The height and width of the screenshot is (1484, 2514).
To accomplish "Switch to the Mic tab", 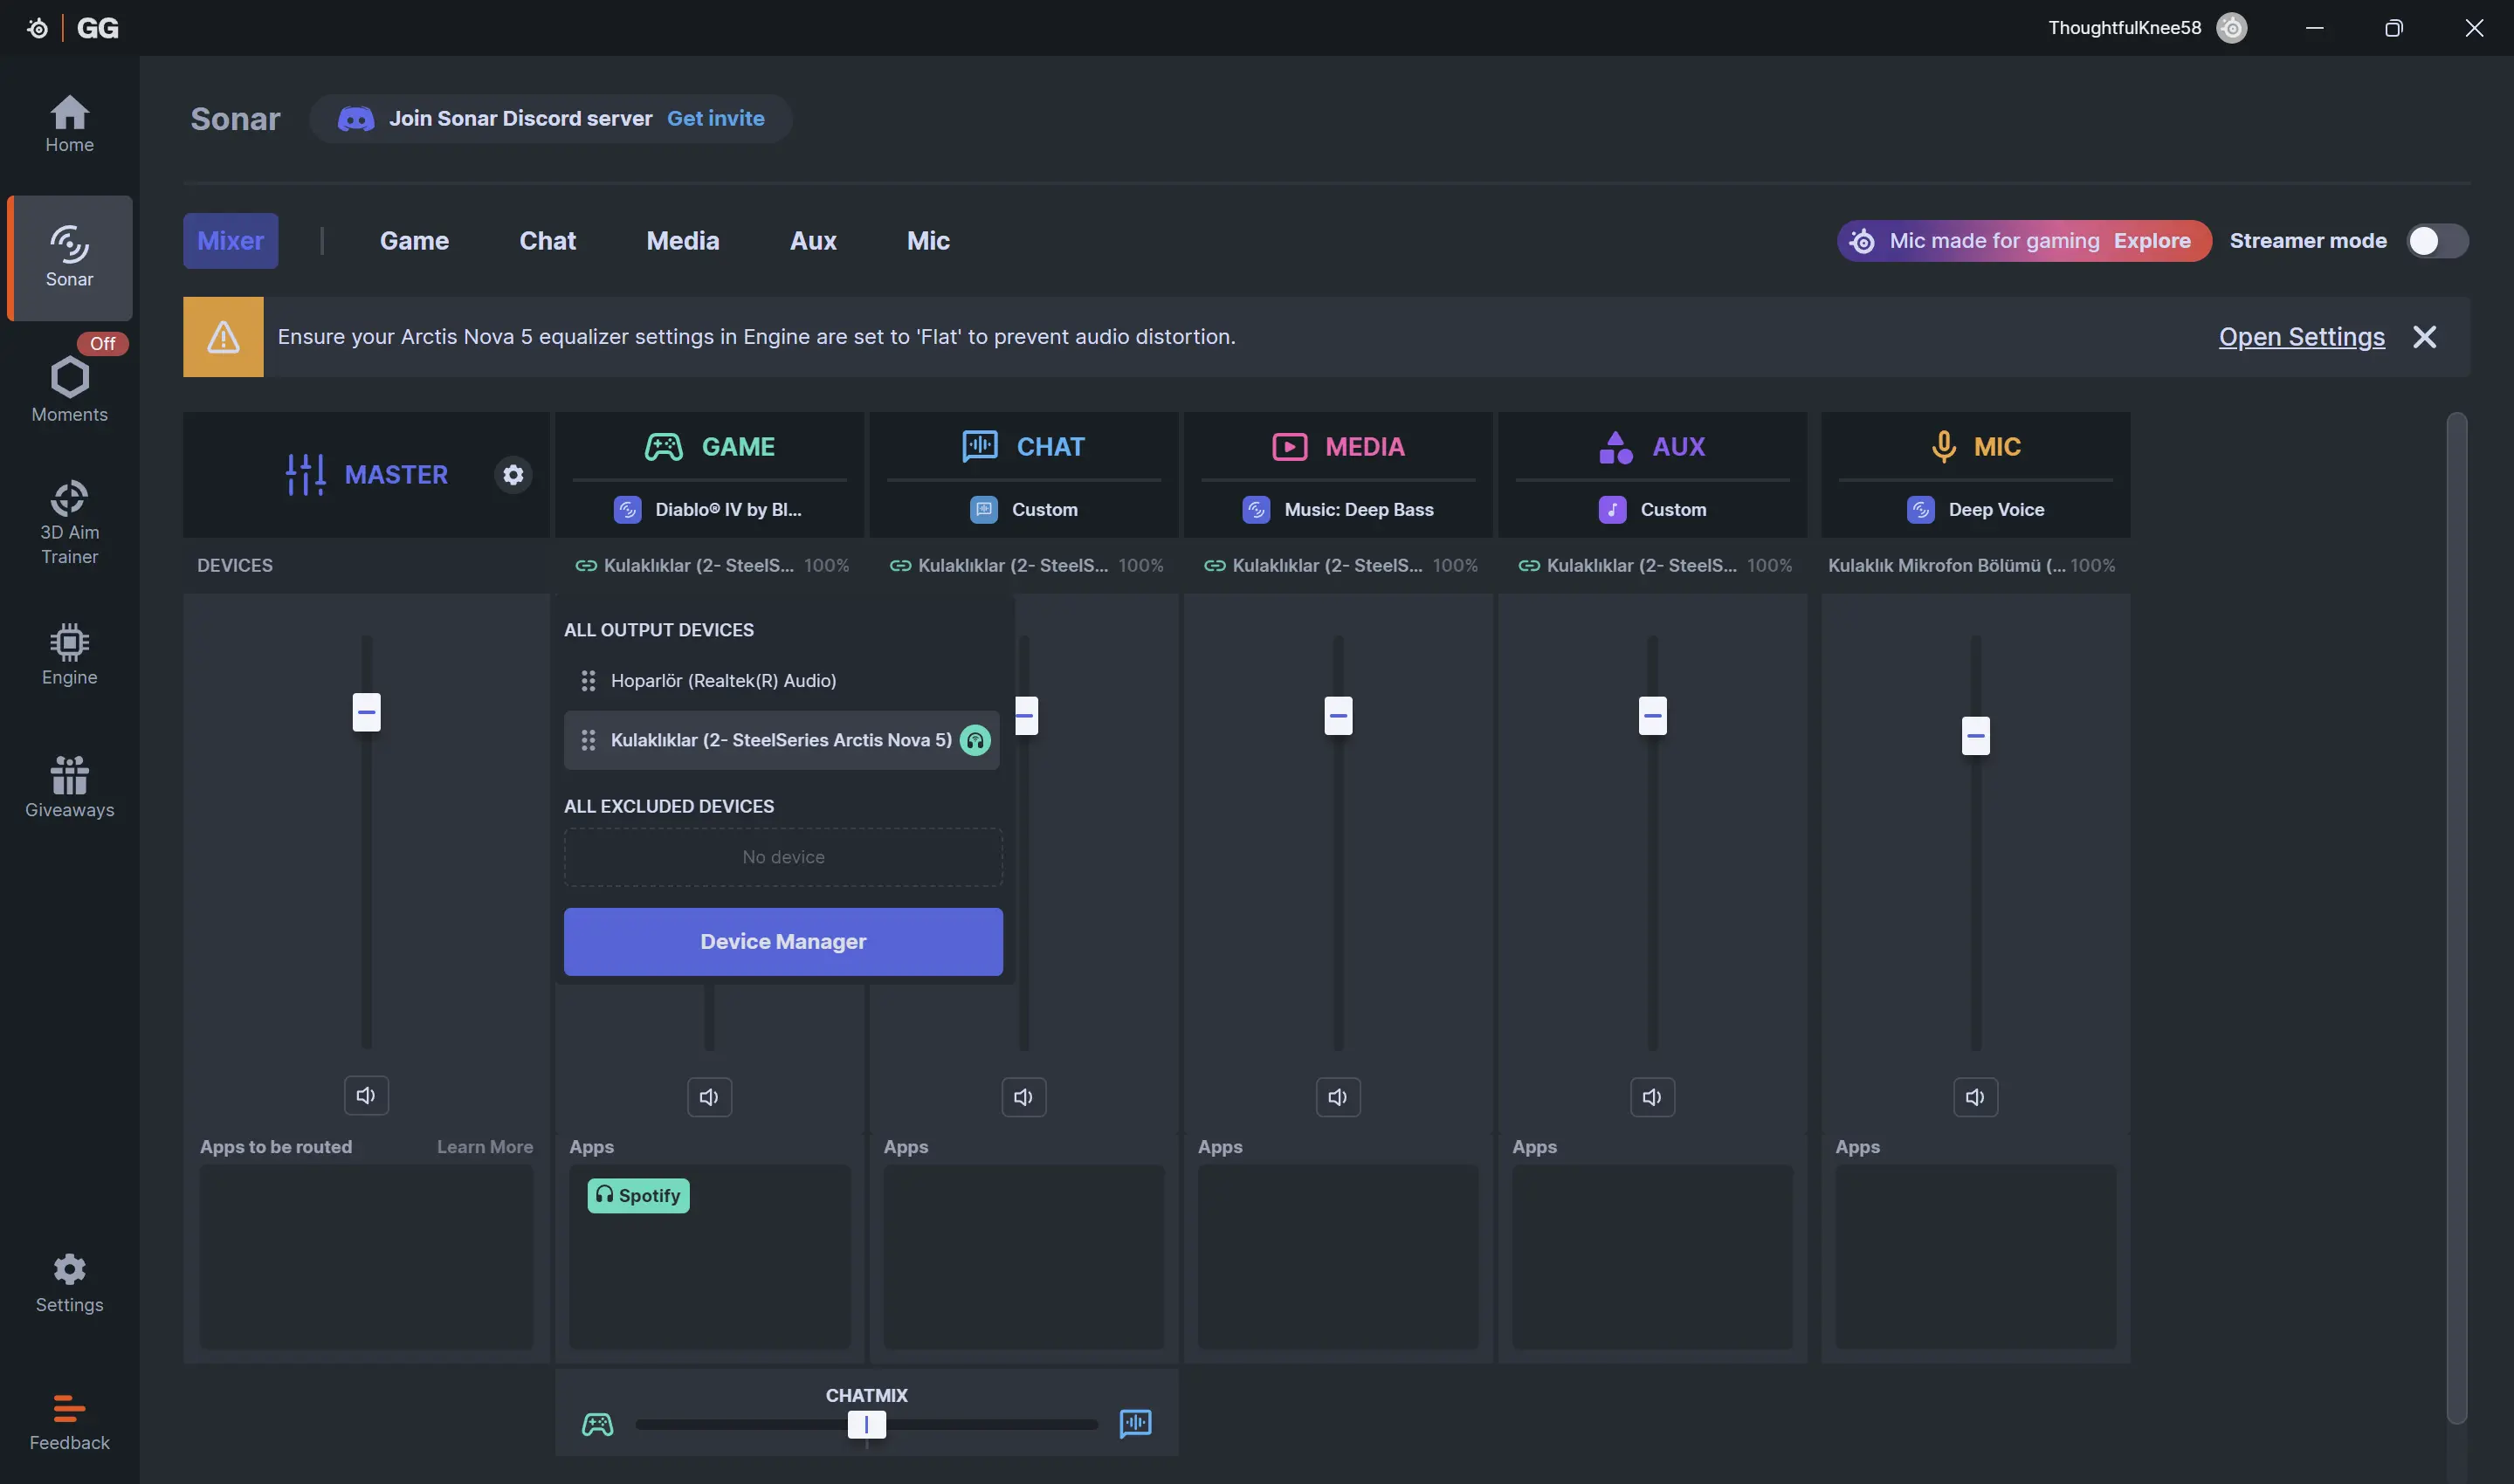I will click(x=928, y=241).
